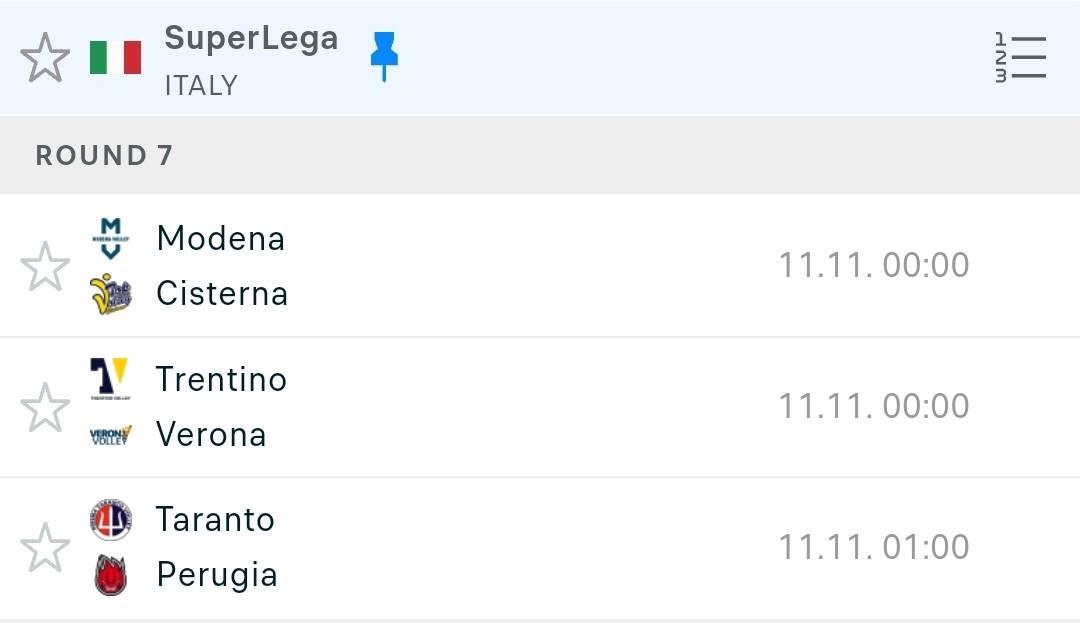
Task: Open the Perugia team name
Action: point(217,575)
